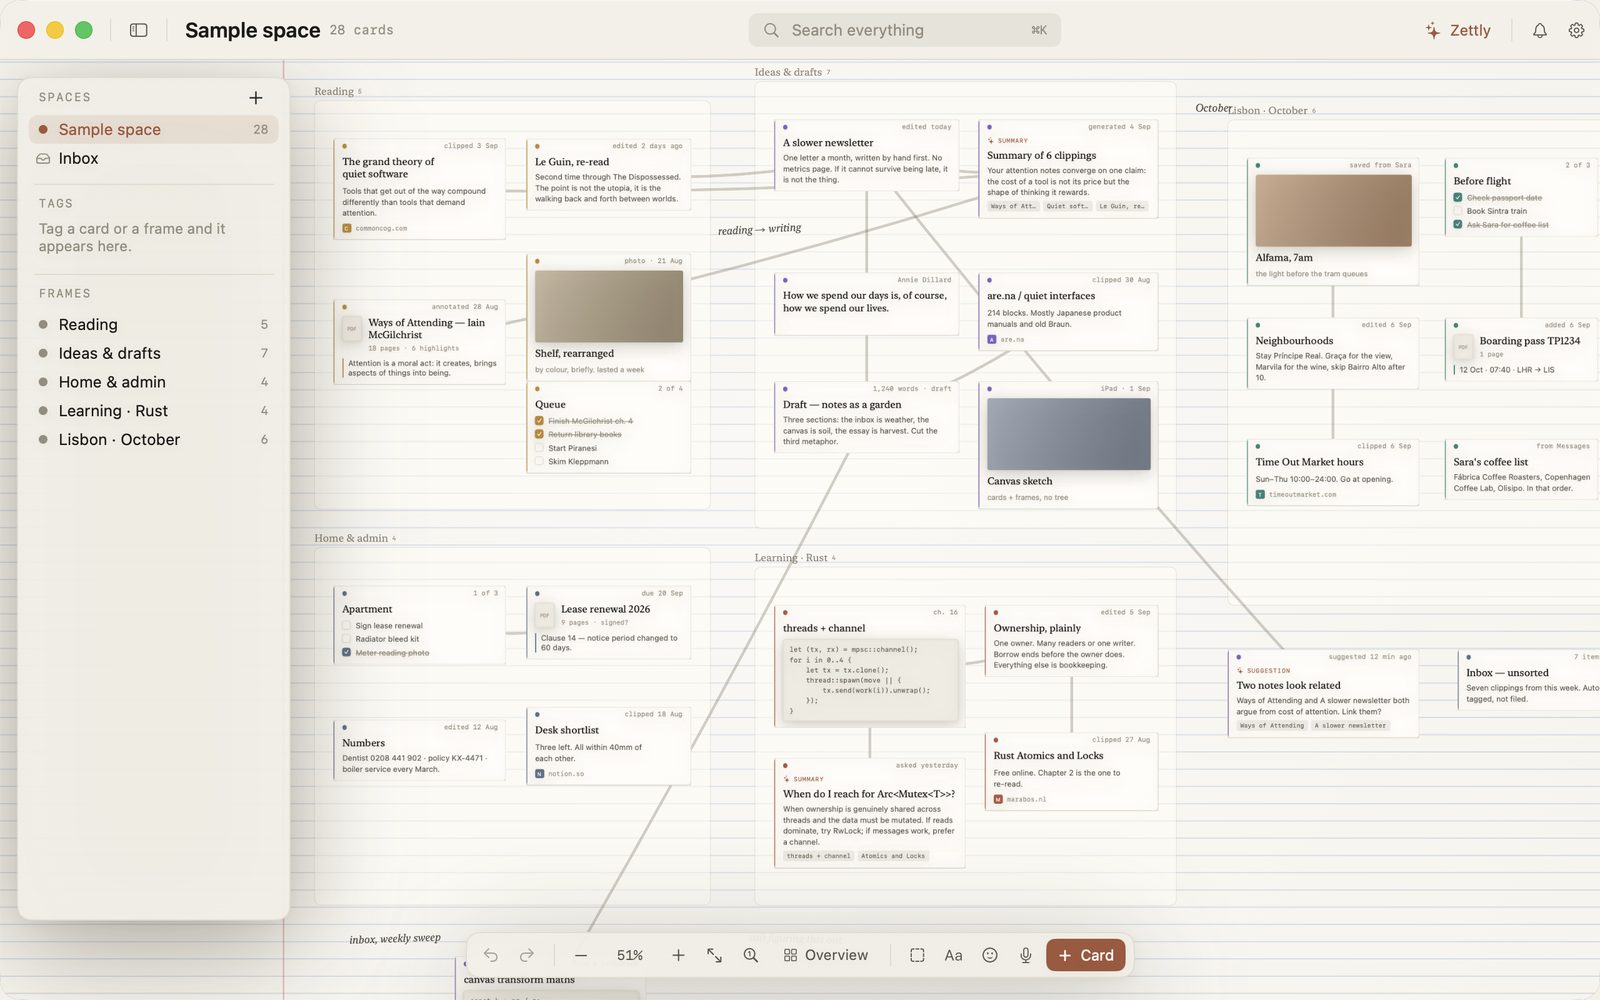1600x1000 pixels.
Task: Create a new Card
Action: (x=1086, y=955)
